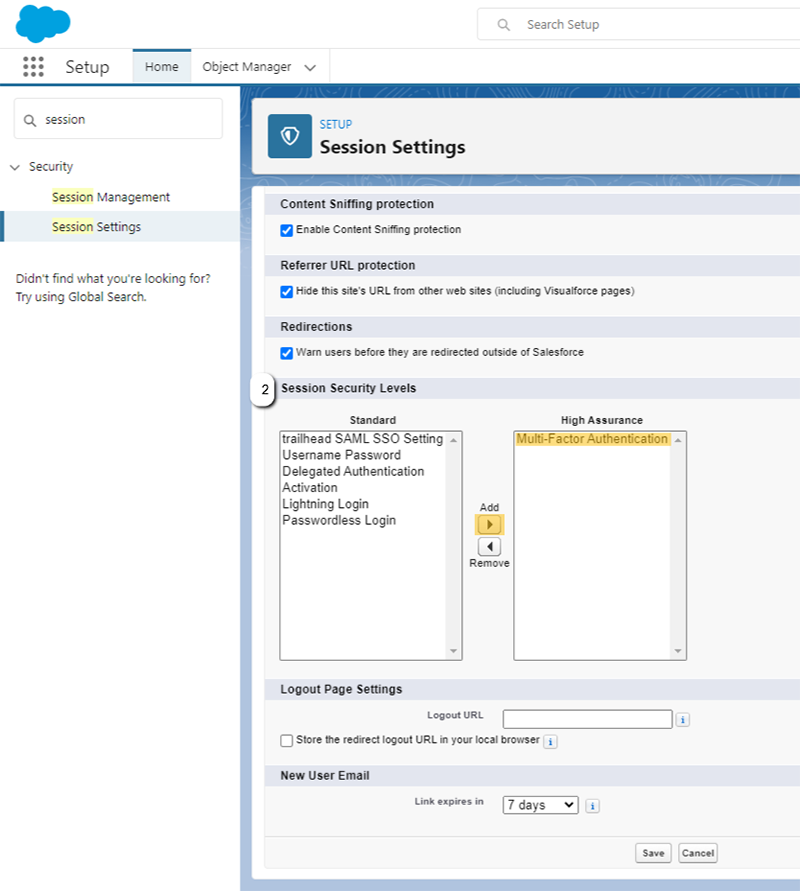This screenshot has width=800, height=891.
Task: Collapse the Security tree section
Action: (15, 167)
